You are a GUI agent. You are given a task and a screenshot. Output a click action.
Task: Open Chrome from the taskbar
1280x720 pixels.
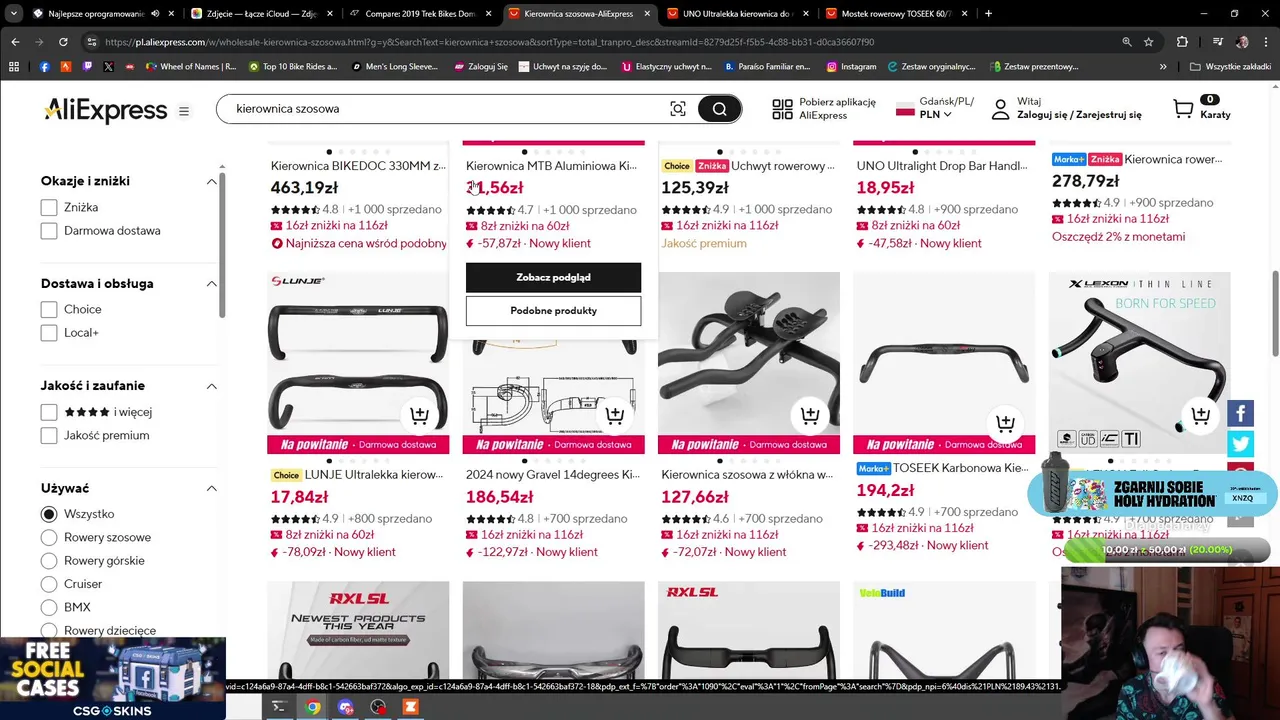pos(313,707)
